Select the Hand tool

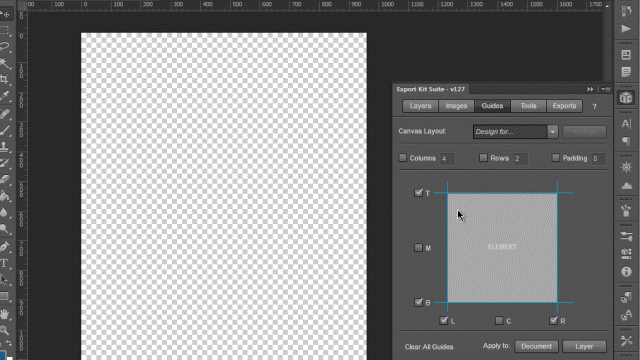[4, 314]
